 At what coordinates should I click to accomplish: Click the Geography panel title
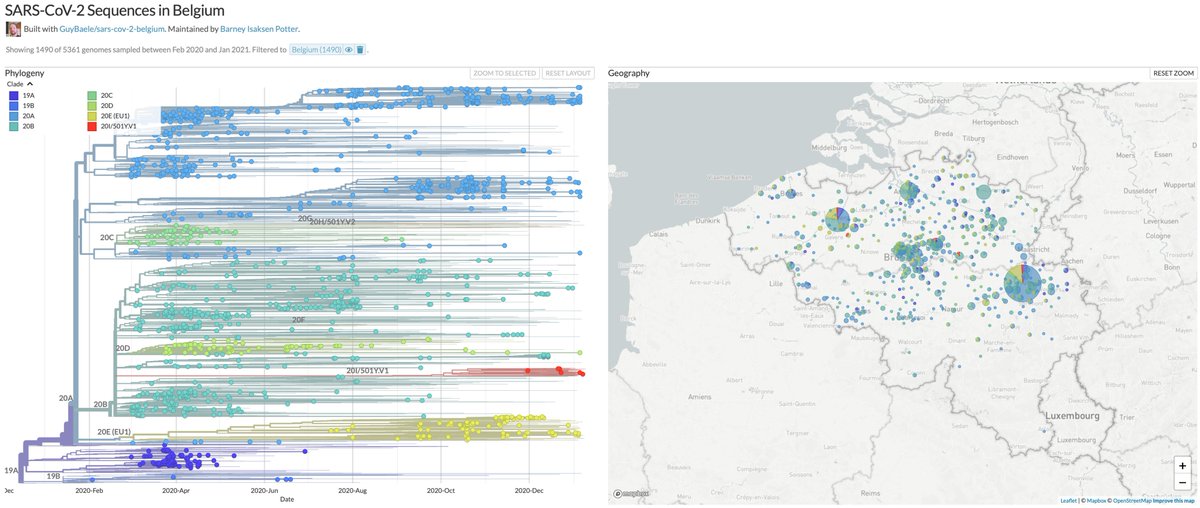point(630,74)
